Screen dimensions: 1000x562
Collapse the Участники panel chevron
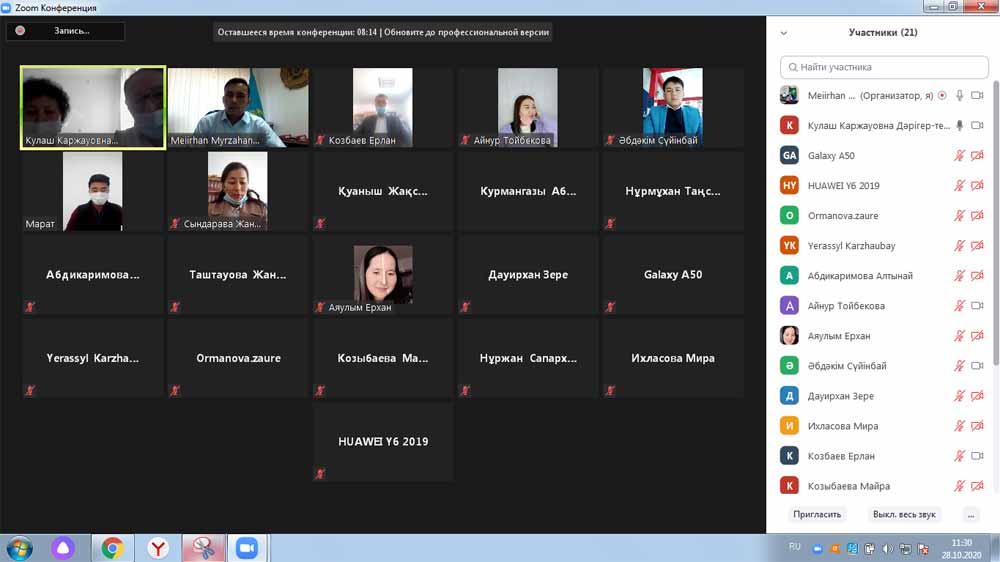pyautogui.click(x=784, y=33)
